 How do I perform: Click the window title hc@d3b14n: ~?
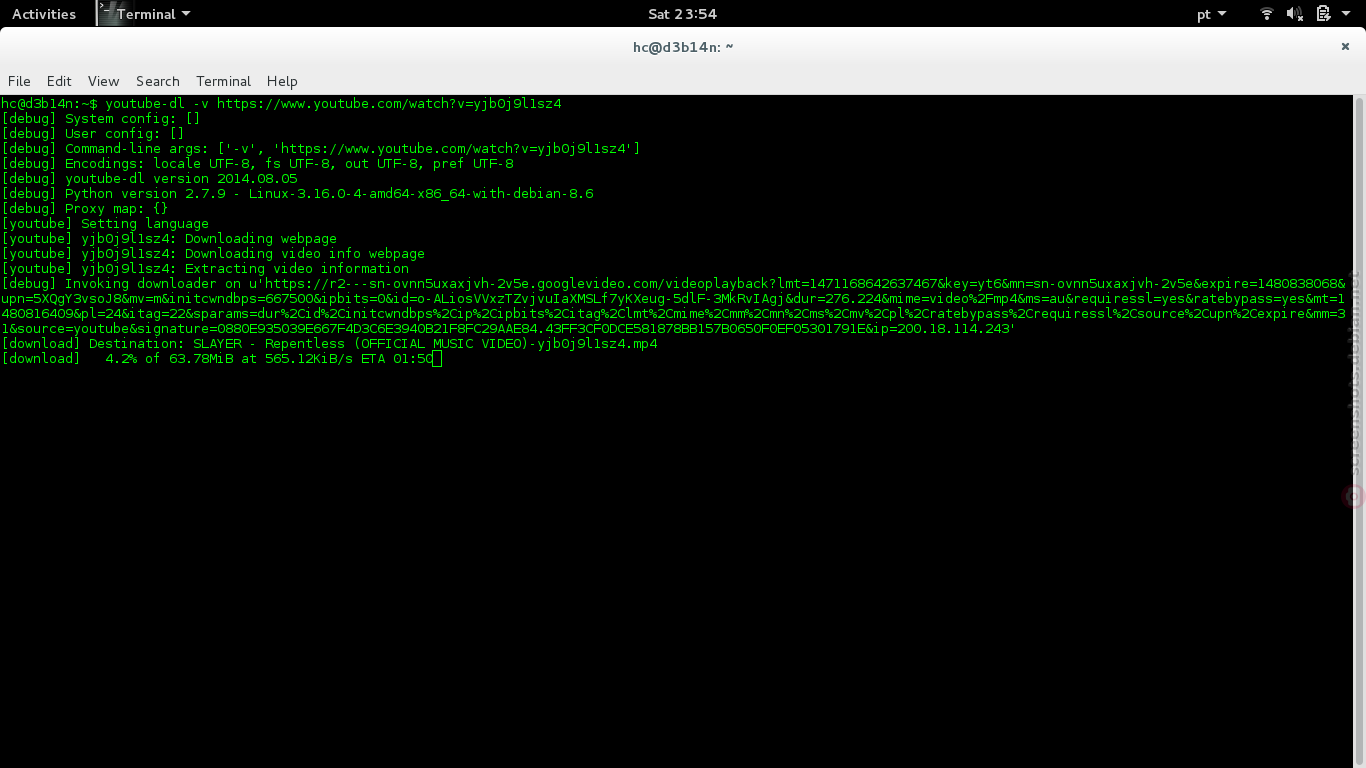click(x=683, y=47)
